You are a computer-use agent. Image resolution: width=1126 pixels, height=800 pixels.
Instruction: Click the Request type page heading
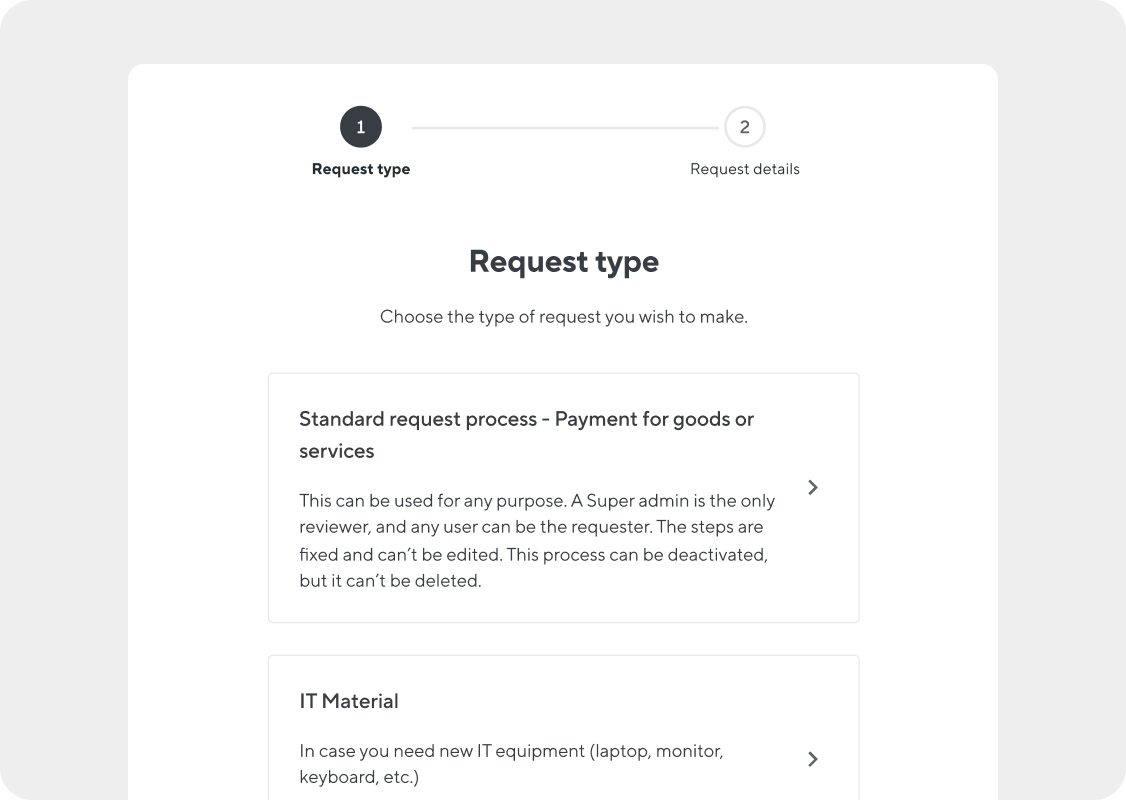point(563,261)
